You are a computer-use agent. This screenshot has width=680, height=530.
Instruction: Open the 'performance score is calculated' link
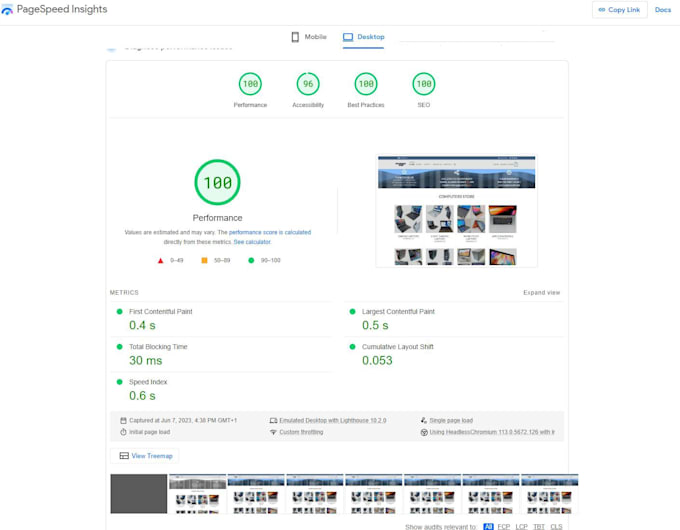click(x=270, y=232)
